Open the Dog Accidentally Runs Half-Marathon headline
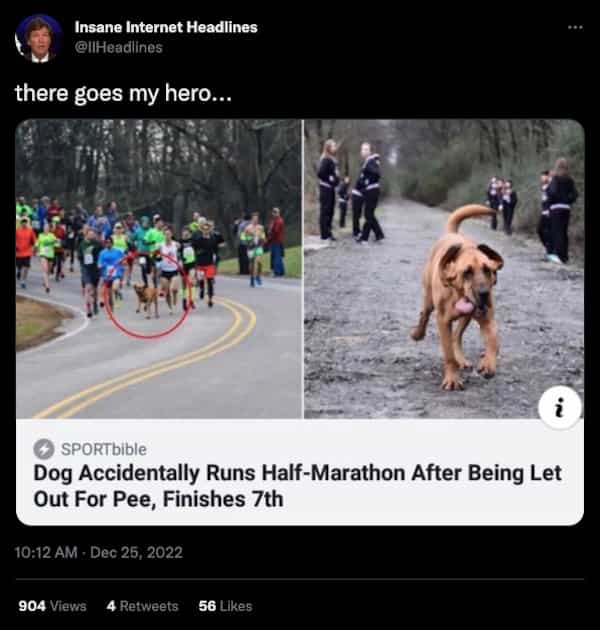600x630 pixels. [298, 486]
